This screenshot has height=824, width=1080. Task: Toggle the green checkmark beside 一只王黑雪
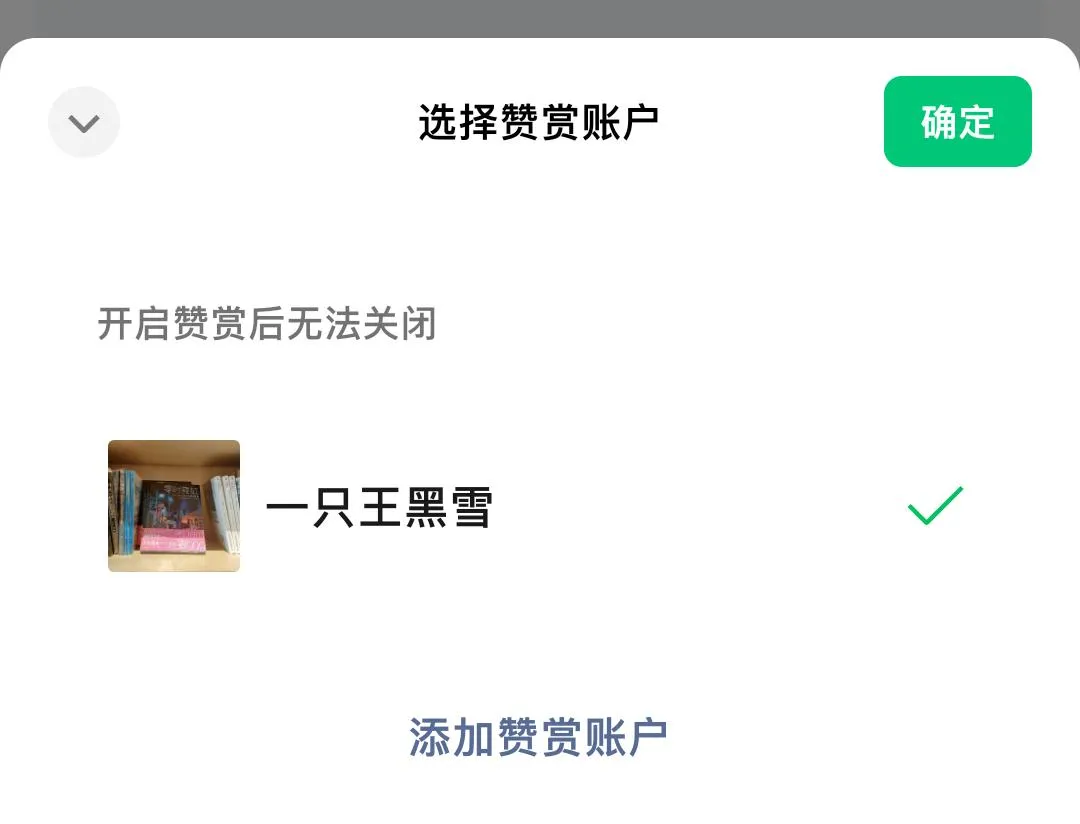935,506
